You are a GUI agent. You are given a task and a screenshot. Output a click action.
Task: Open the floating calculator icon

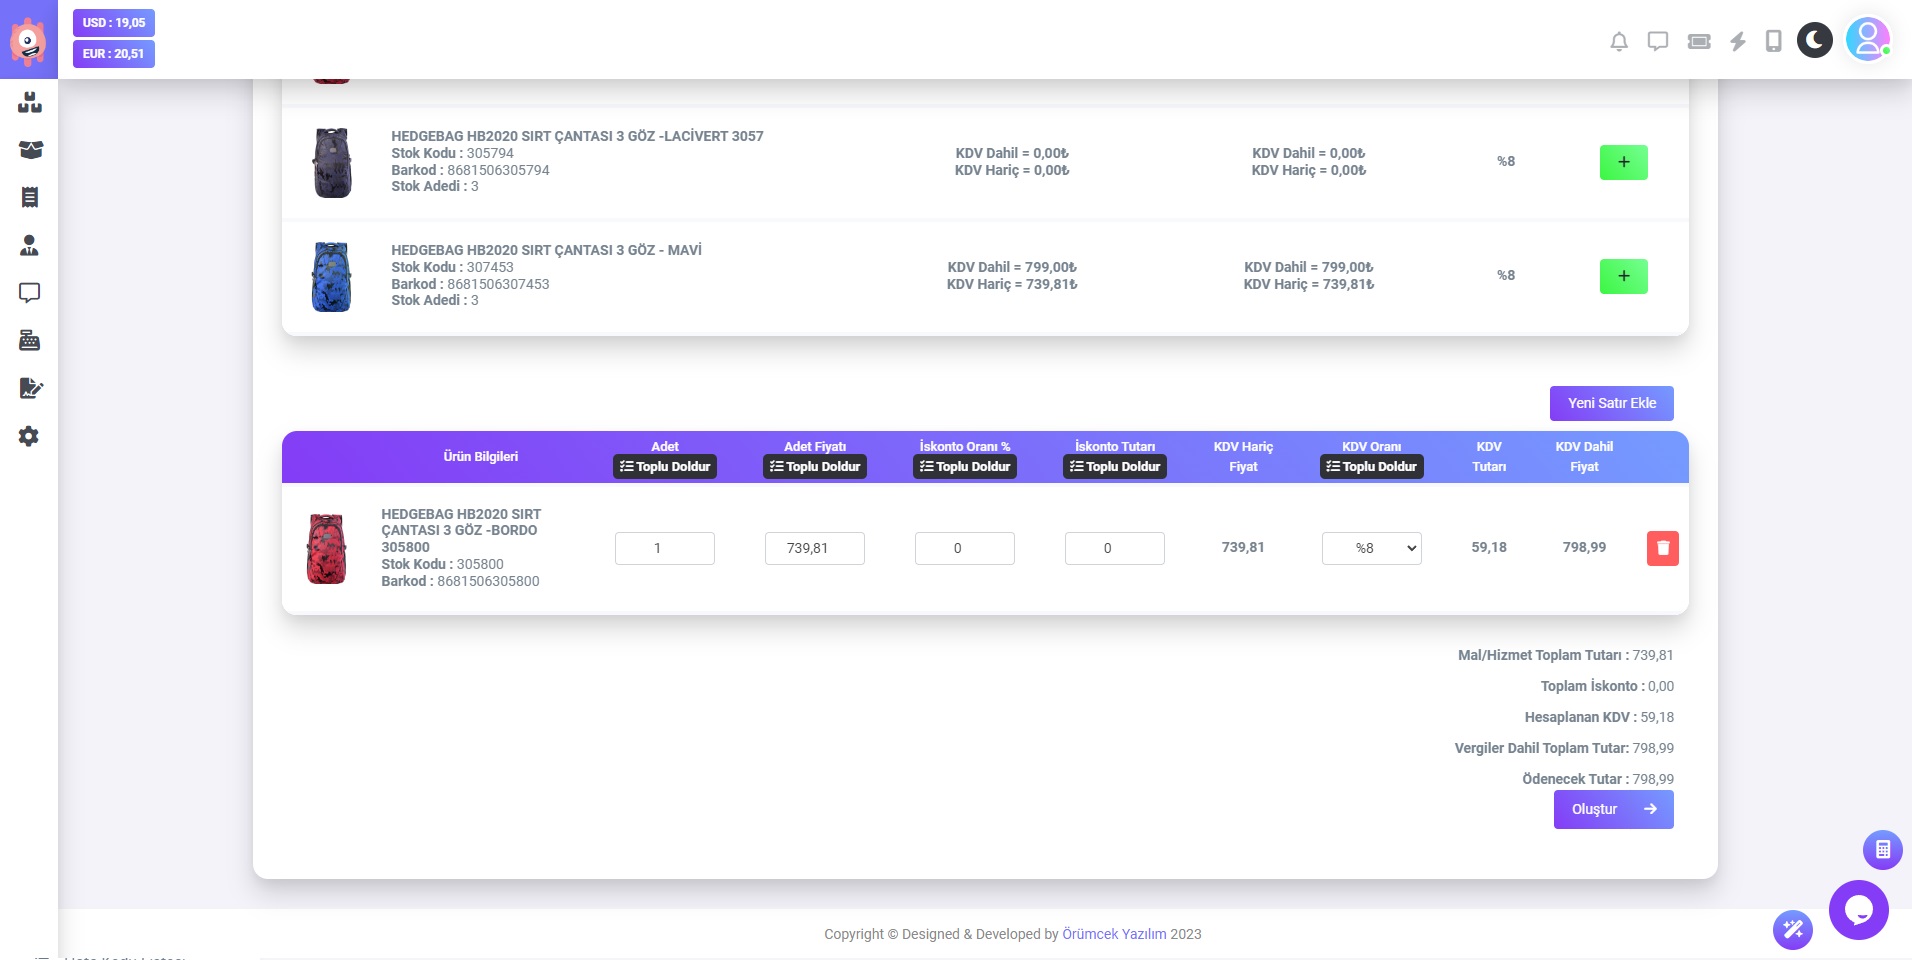point(1882,850)
